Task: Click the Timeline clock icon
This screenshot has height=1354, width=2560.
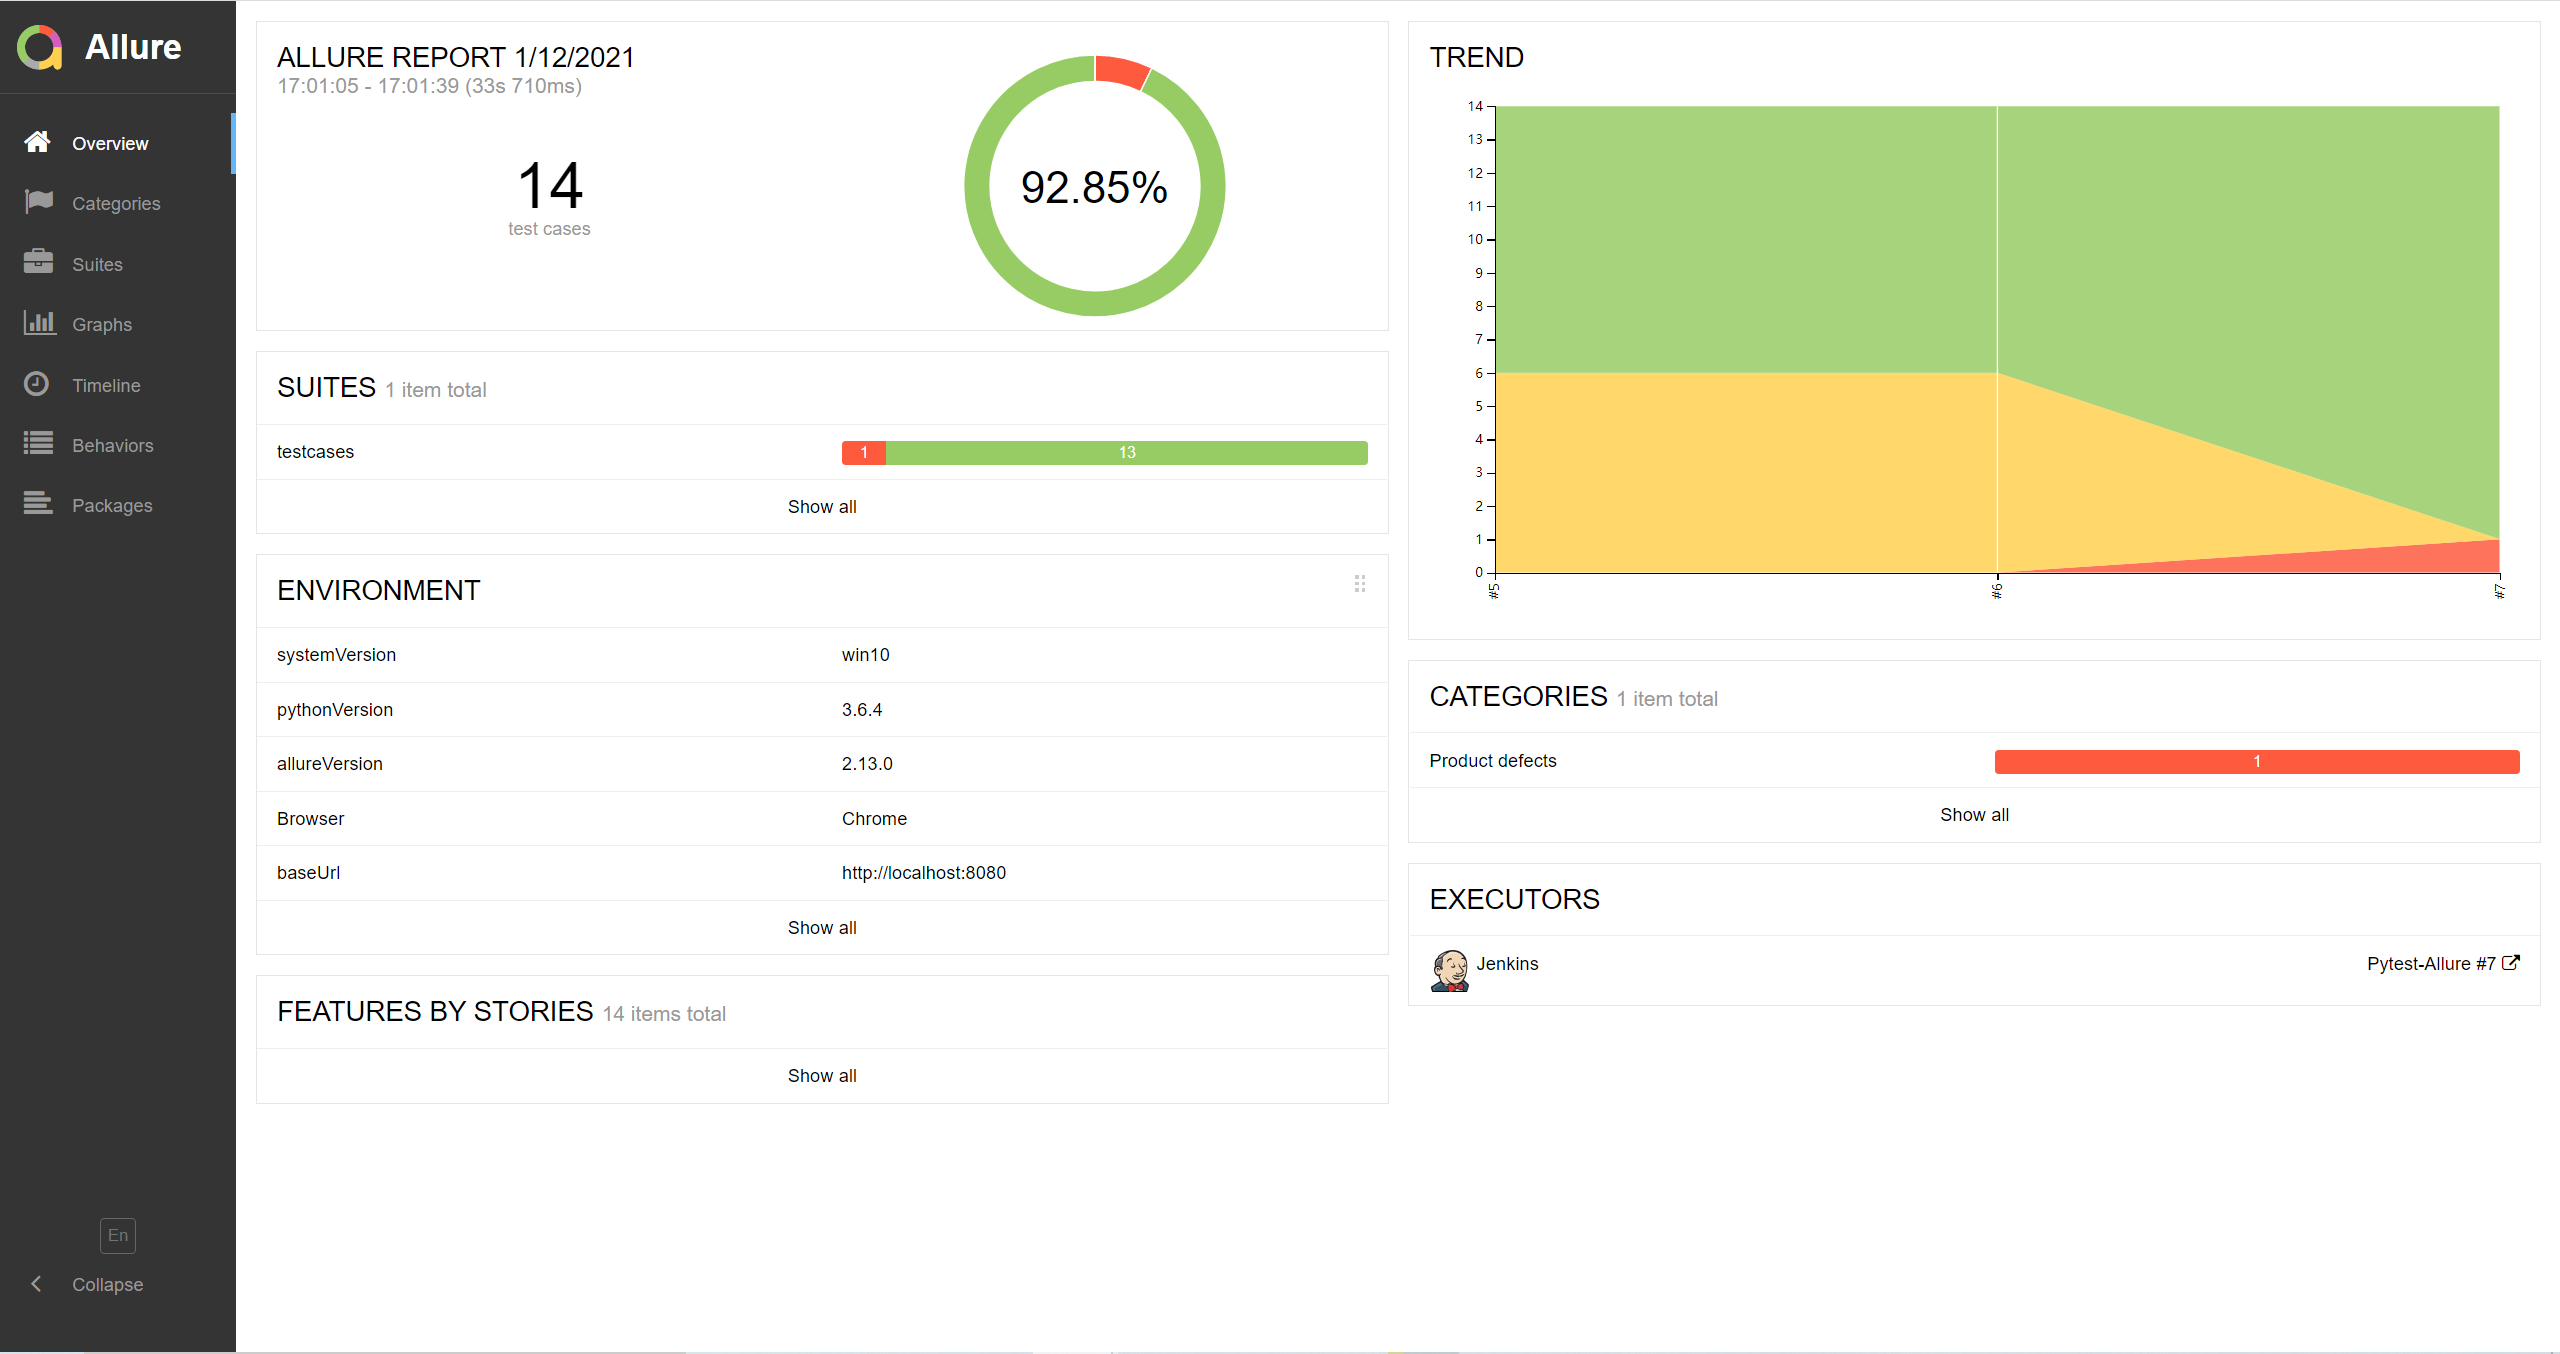Action: 37,384
